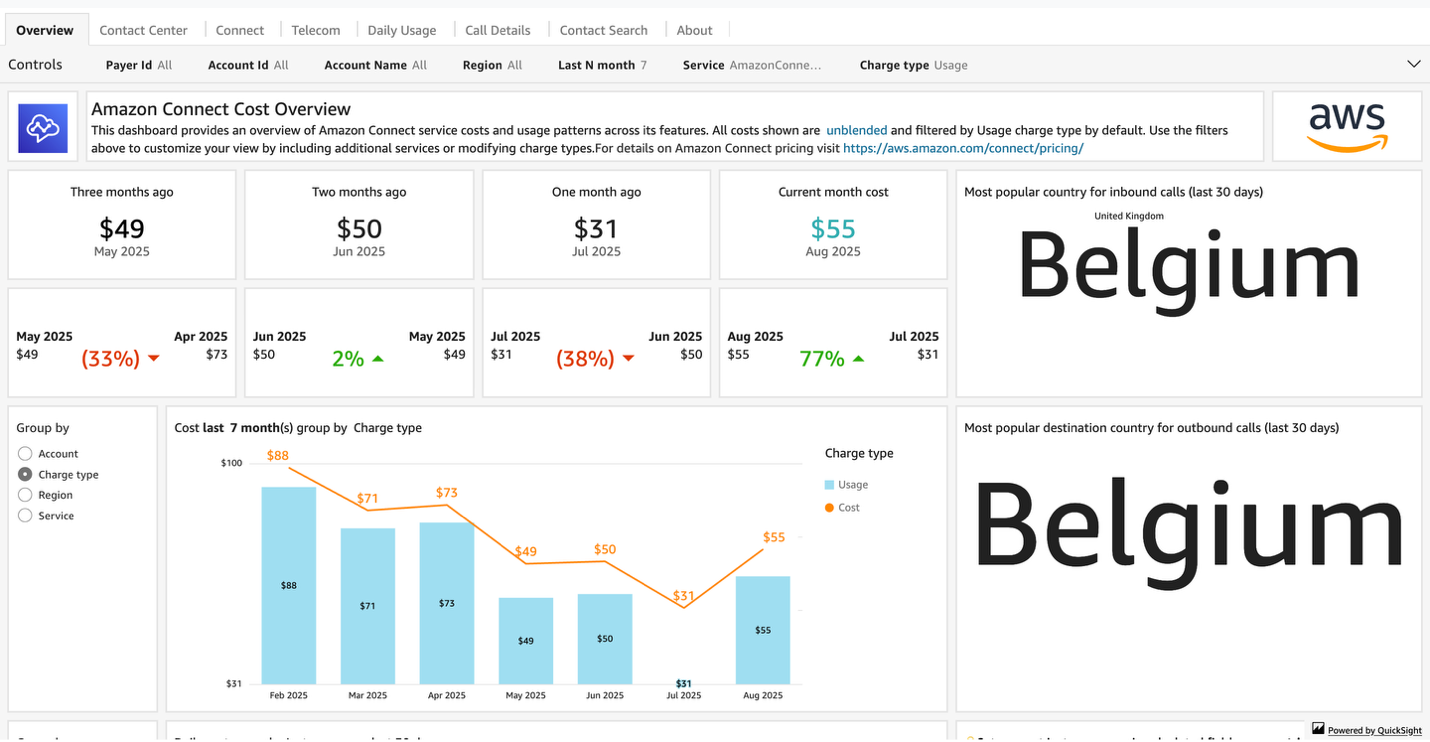Click the Usage bar above the Aug 2025 axis label
Viewport: 1430px width, 742px height.
(x=763, y=630)
